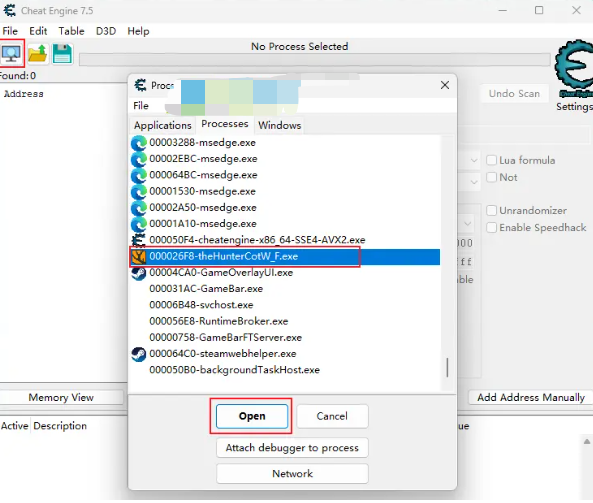
Task: Expand the dropdown beside the Not checkbox
Action: tap(473, 182)
